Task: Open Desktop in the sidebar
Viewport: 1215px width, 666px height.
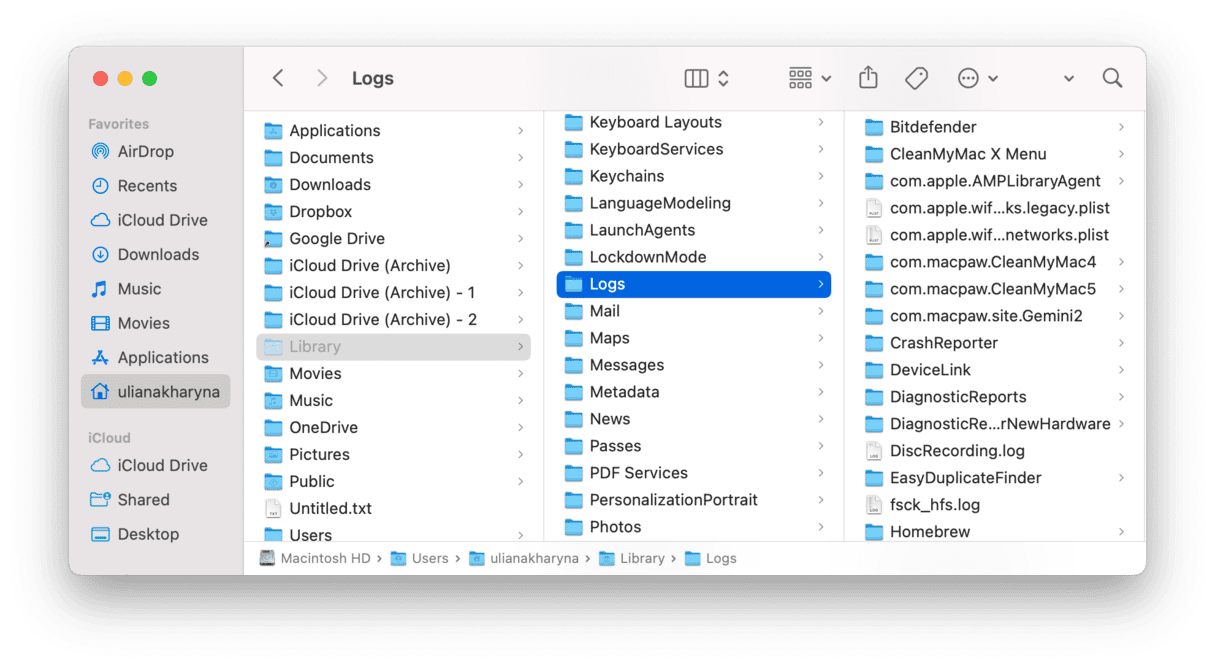Action: tap(155, 534)
